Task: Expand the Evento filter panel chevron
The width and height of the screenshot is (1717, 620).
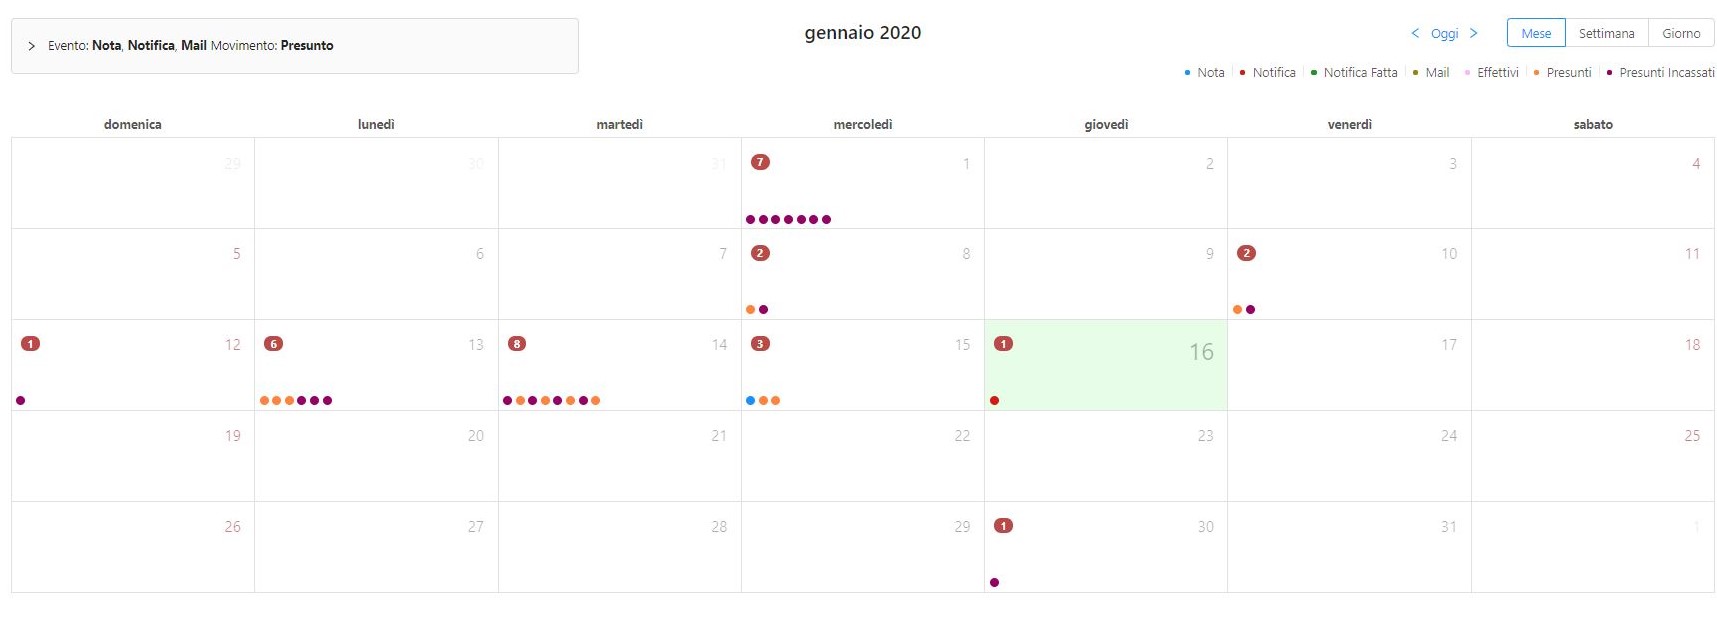Action: tap(32, 46)
